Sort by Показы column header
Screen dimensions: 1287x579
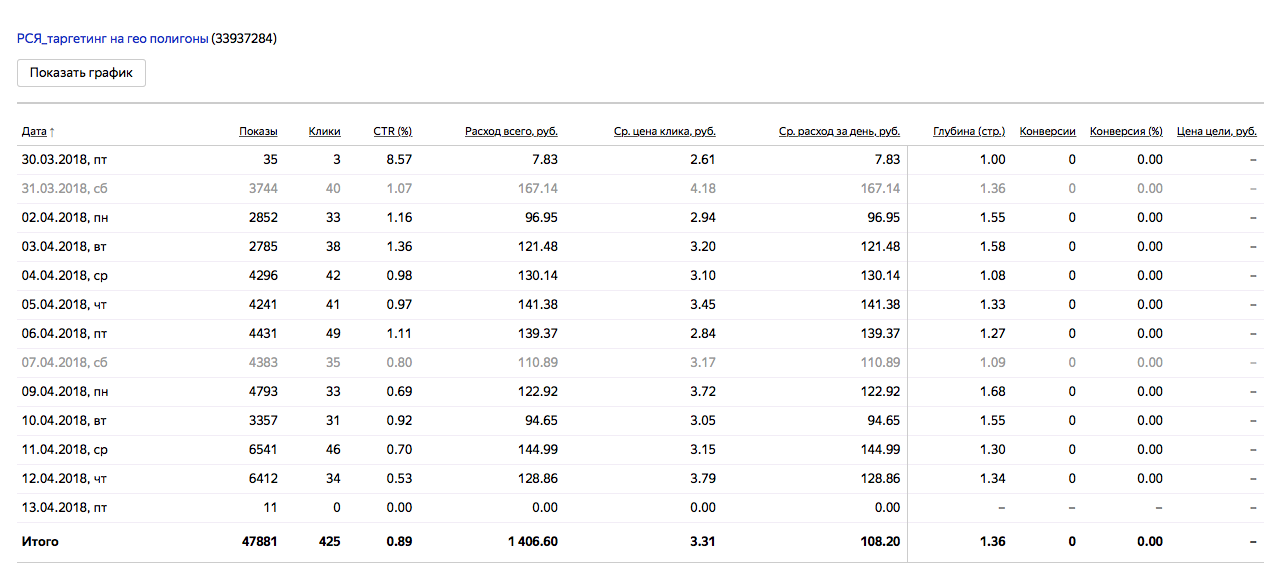258,131
